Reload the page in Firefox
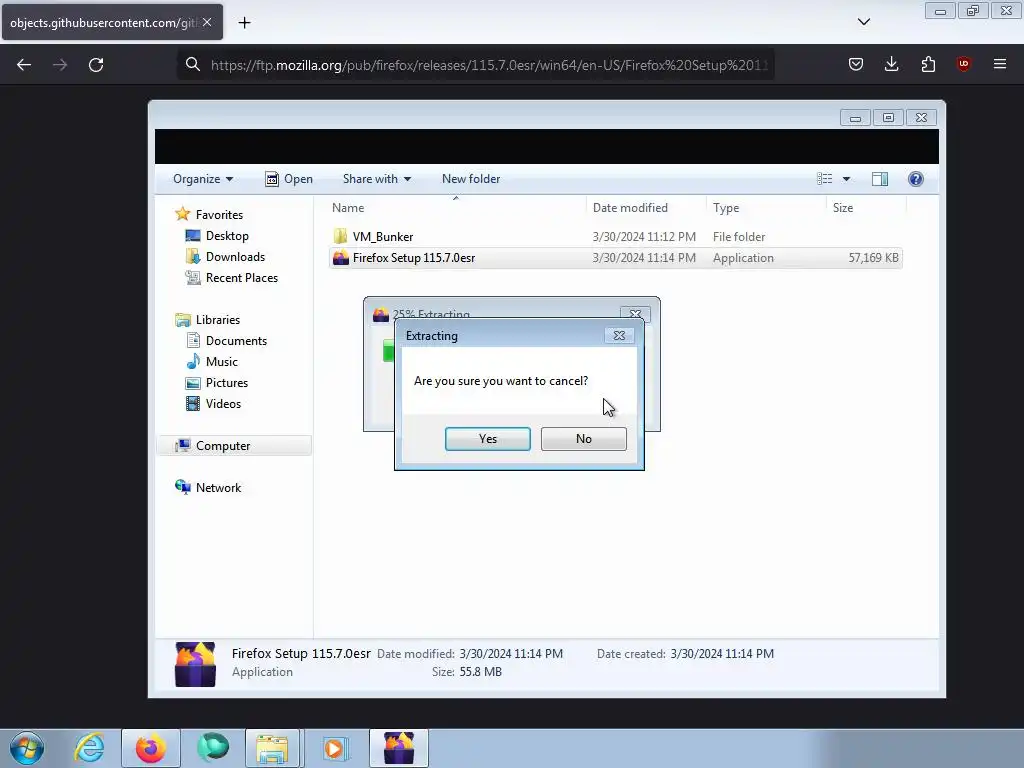This screenshot has height=768, width=1024. pos(96,65)
